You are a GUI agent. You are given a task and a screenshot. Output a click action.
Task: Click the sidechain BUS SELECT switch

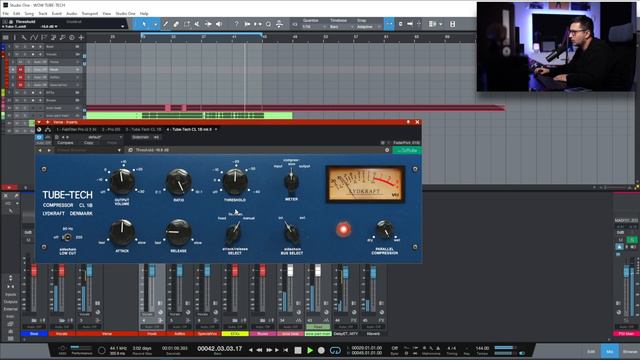coord(291,233)
